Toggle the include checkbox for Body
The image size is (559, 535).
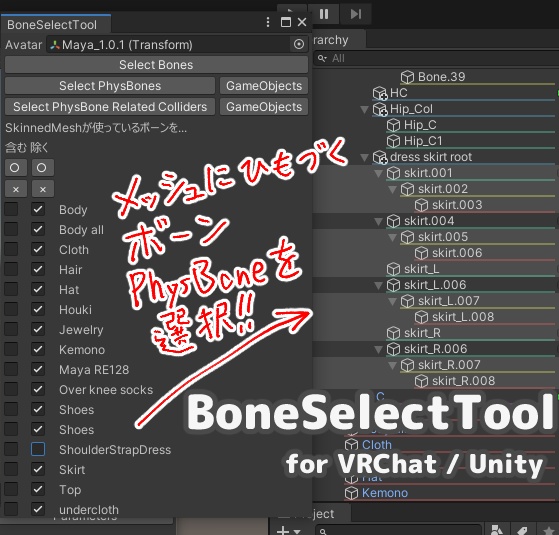(x=11, y=210)
